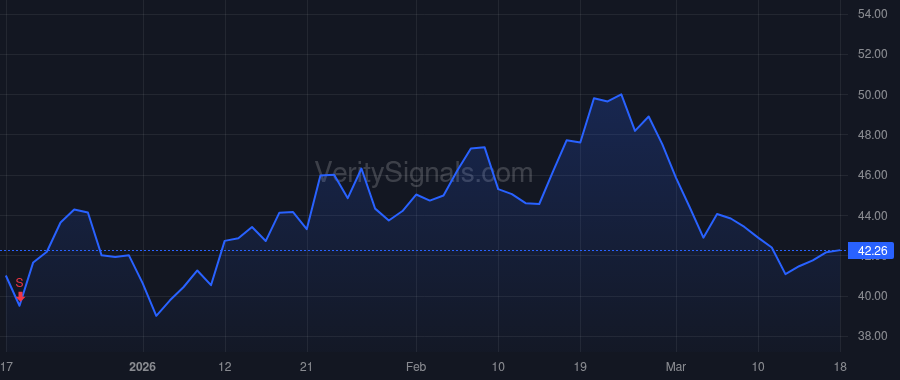Viewport: 900px width, 380px height.
Task: Click the 44.00 price axis label
Action: coord(872,216)
